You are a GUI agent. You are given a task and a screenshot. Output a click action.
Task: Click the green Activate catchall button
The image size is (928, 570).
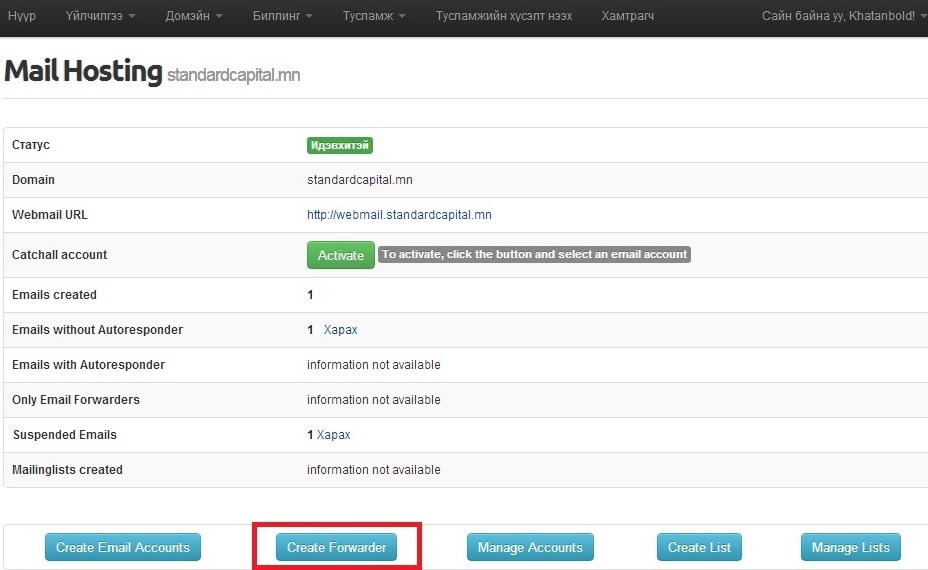pyautogui.click(x=340, y=255)
